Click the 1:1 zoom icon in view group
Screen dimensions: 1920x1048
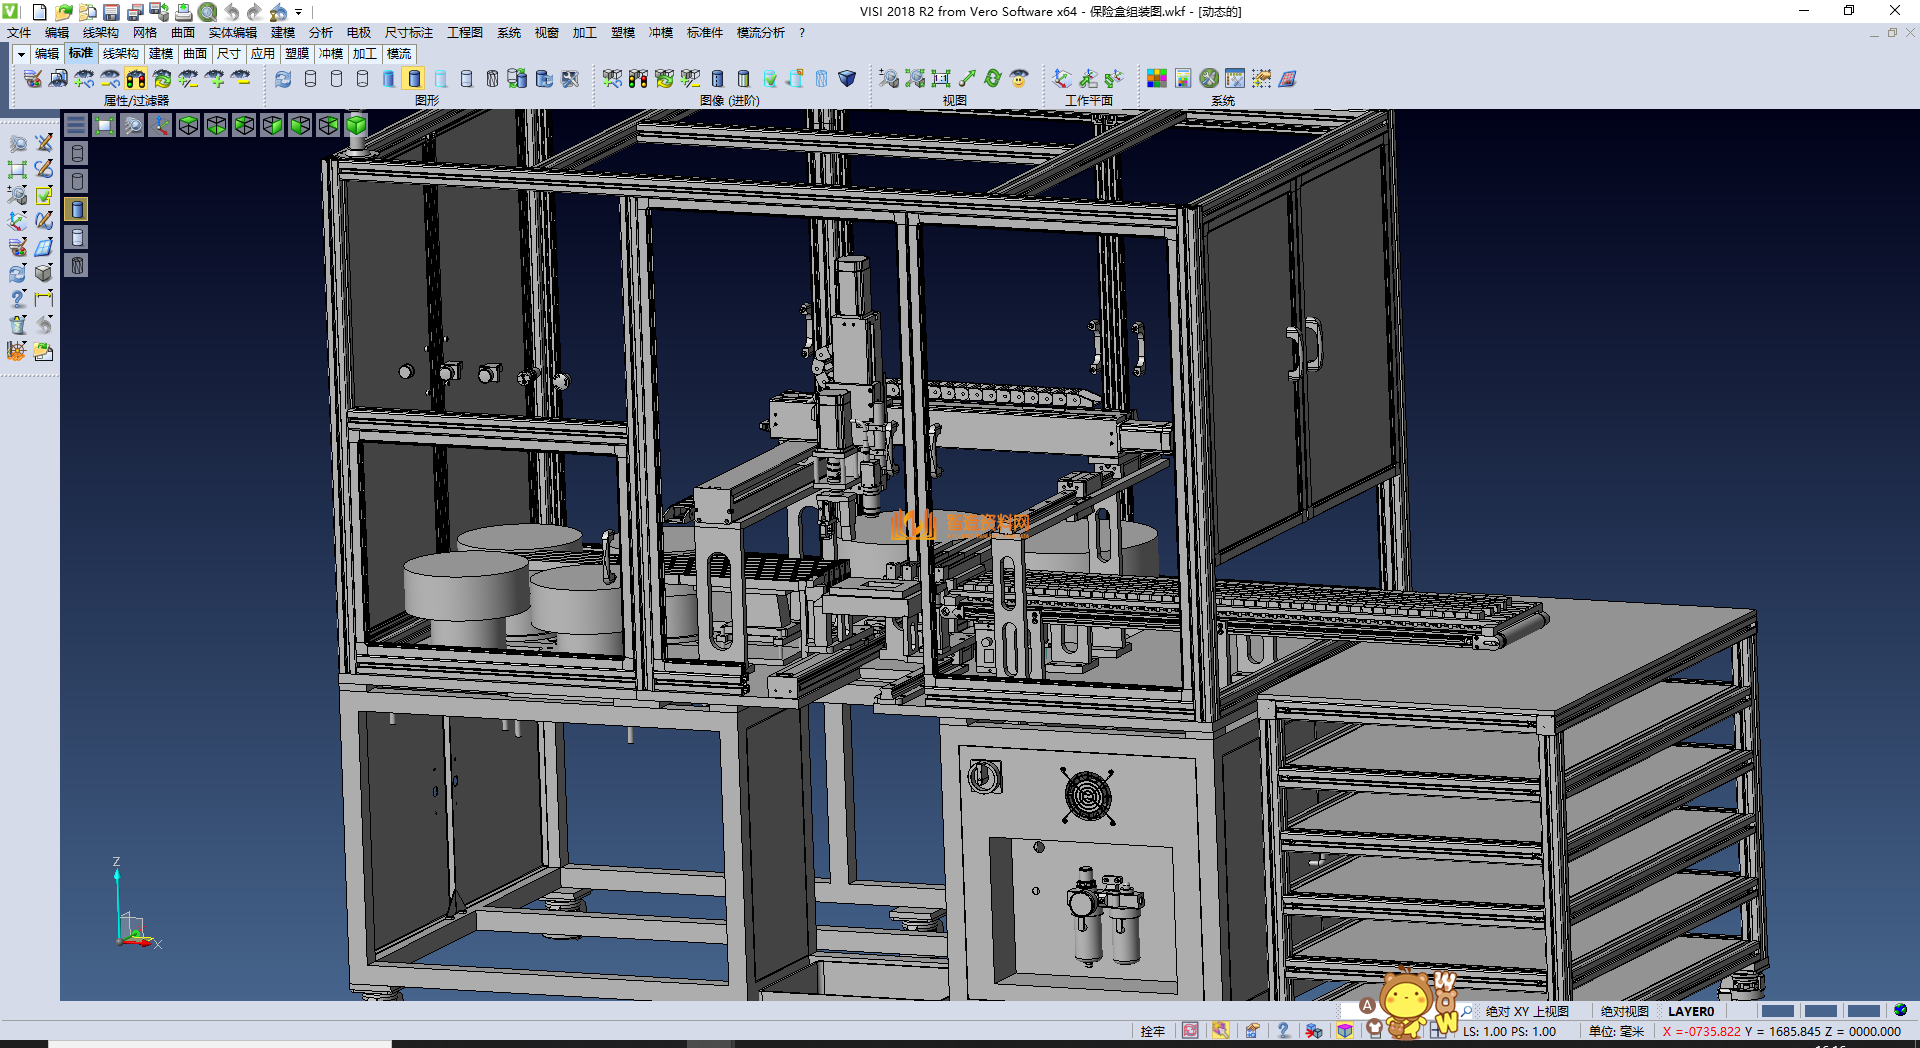coord(941,79)
